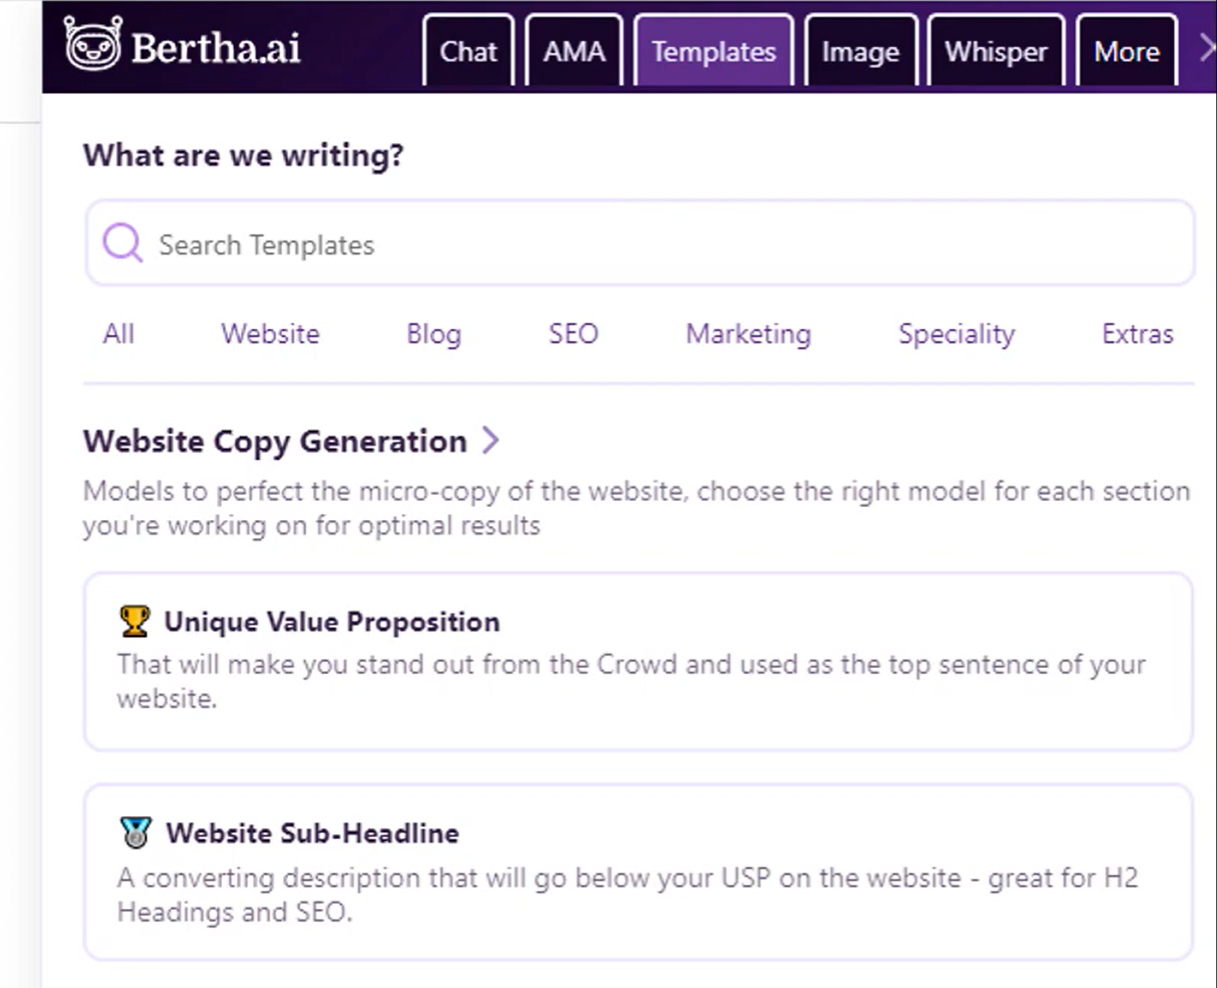Filter templates by Website category
This screenshot has height=988, width=1217.
271,334
